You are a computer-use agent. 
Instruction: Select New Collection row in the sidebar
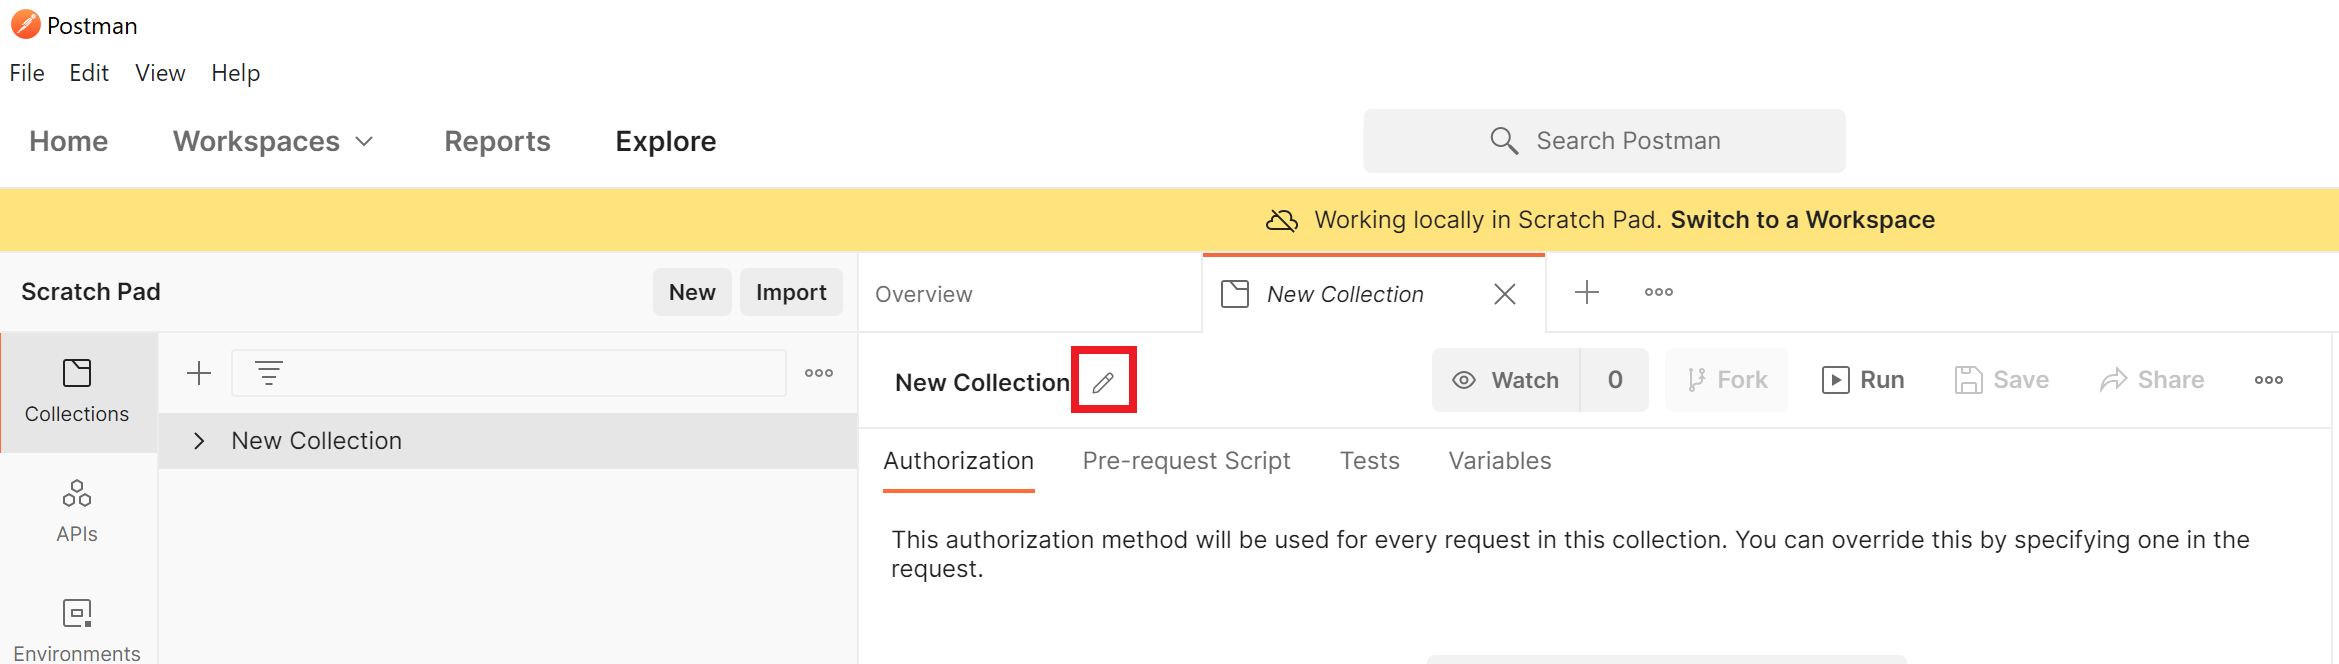click(x=508, y=441)
